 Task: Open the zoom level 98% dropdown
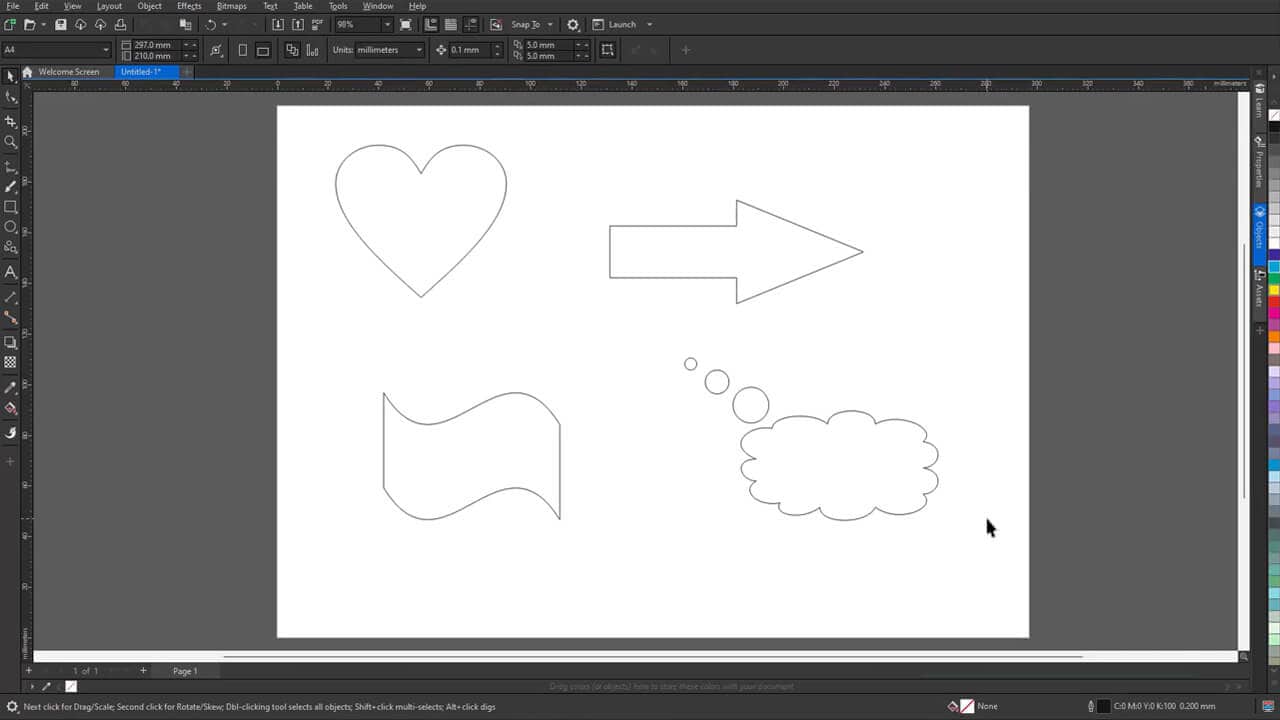387,24
